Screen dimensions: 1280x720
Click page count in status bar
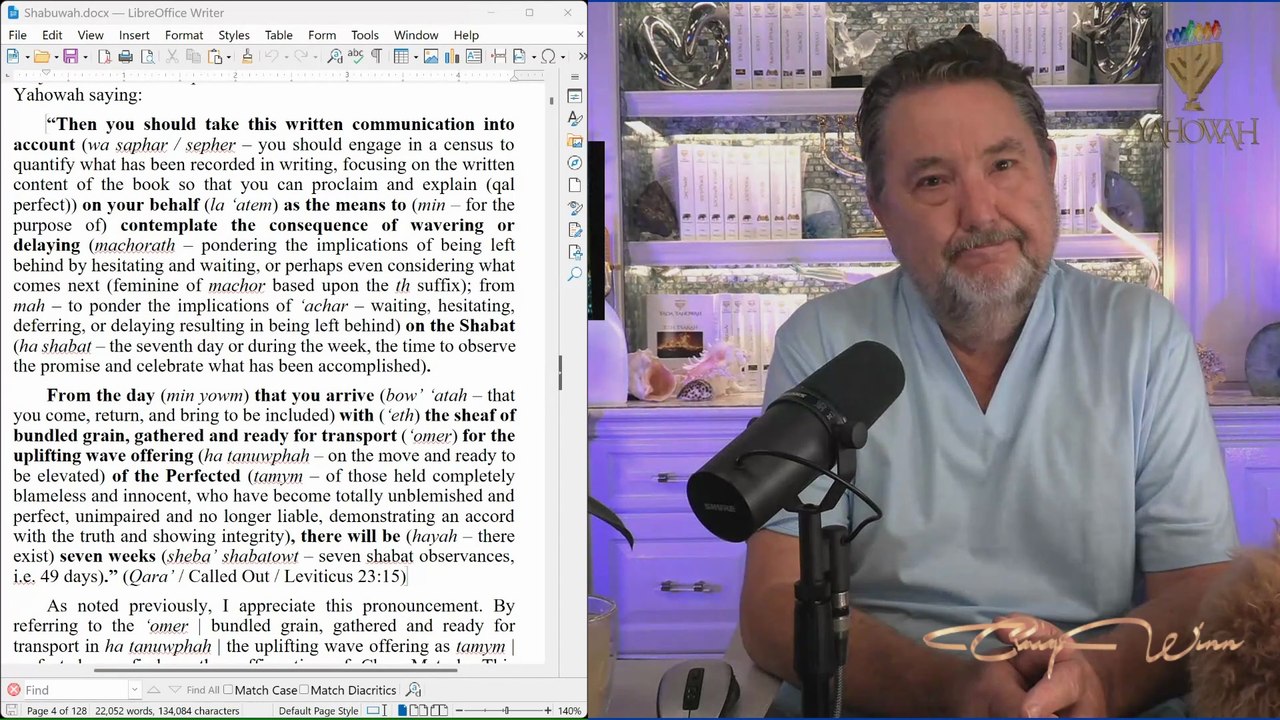[x=56, y=711]
